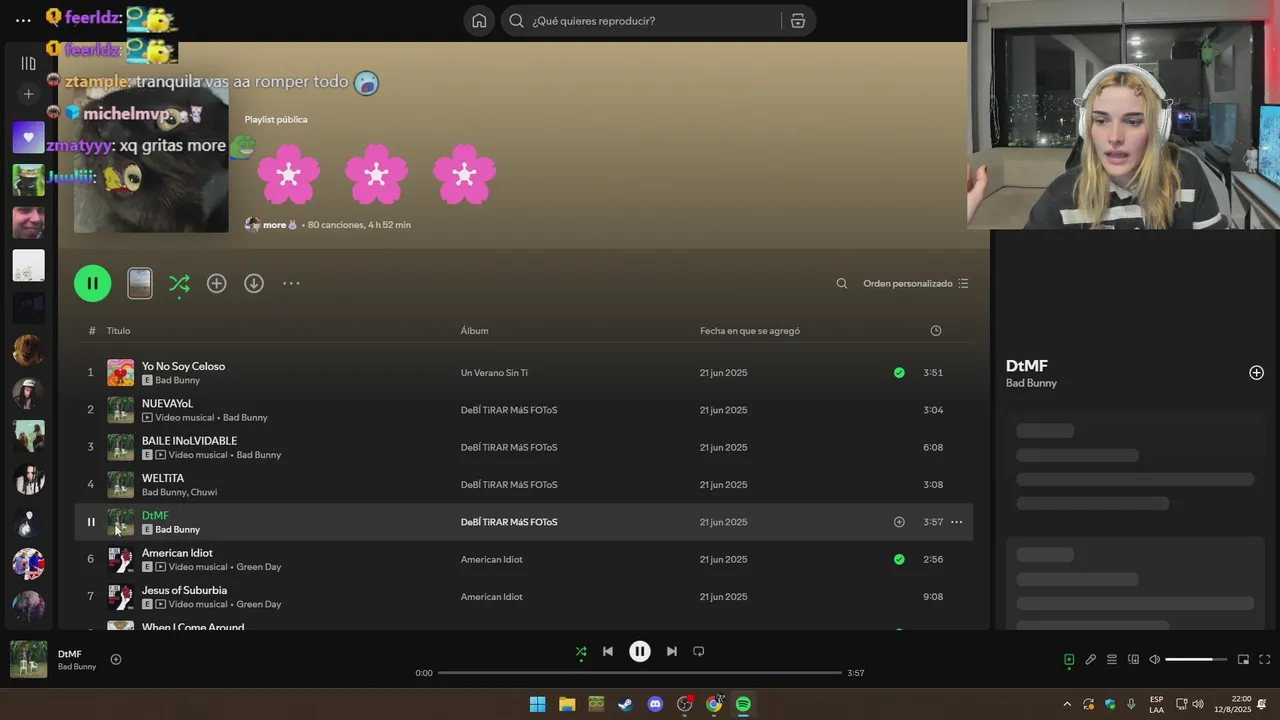Toggle Now Playing view icon
This screenshot has height=720, width=1280.
(1069, 659)
